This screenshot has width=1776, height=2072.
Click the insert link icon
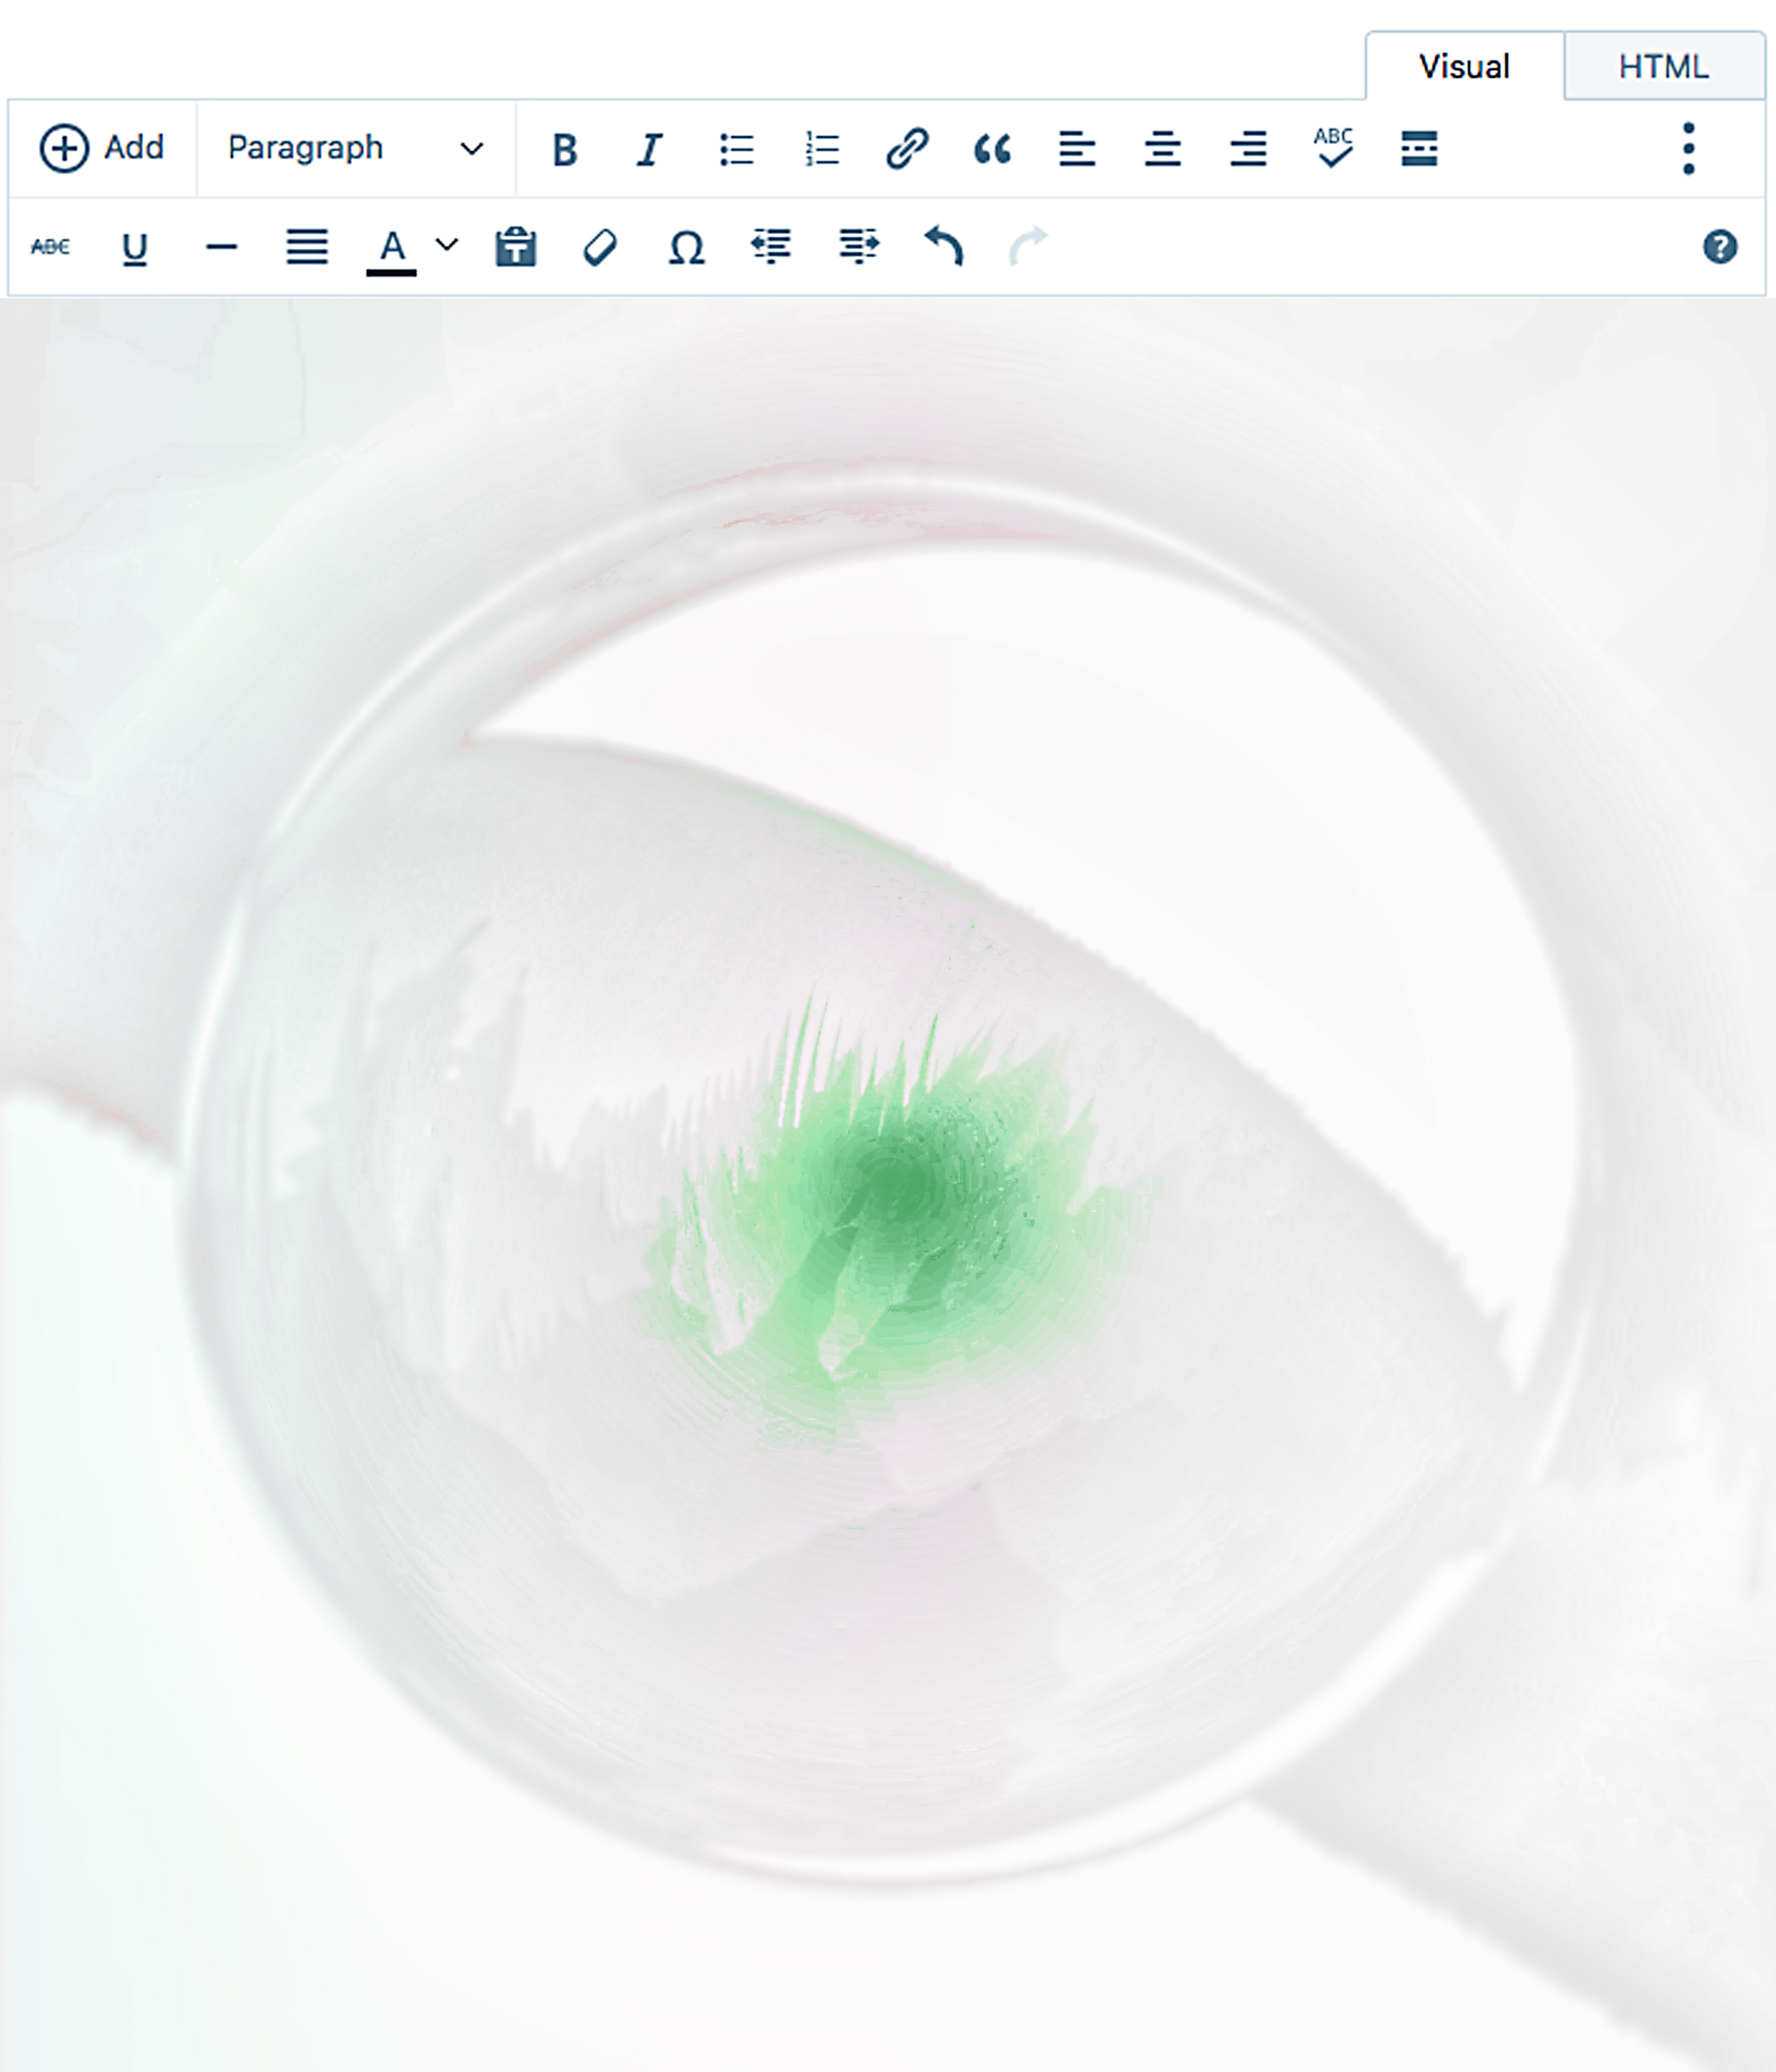(x=907, y=150)
